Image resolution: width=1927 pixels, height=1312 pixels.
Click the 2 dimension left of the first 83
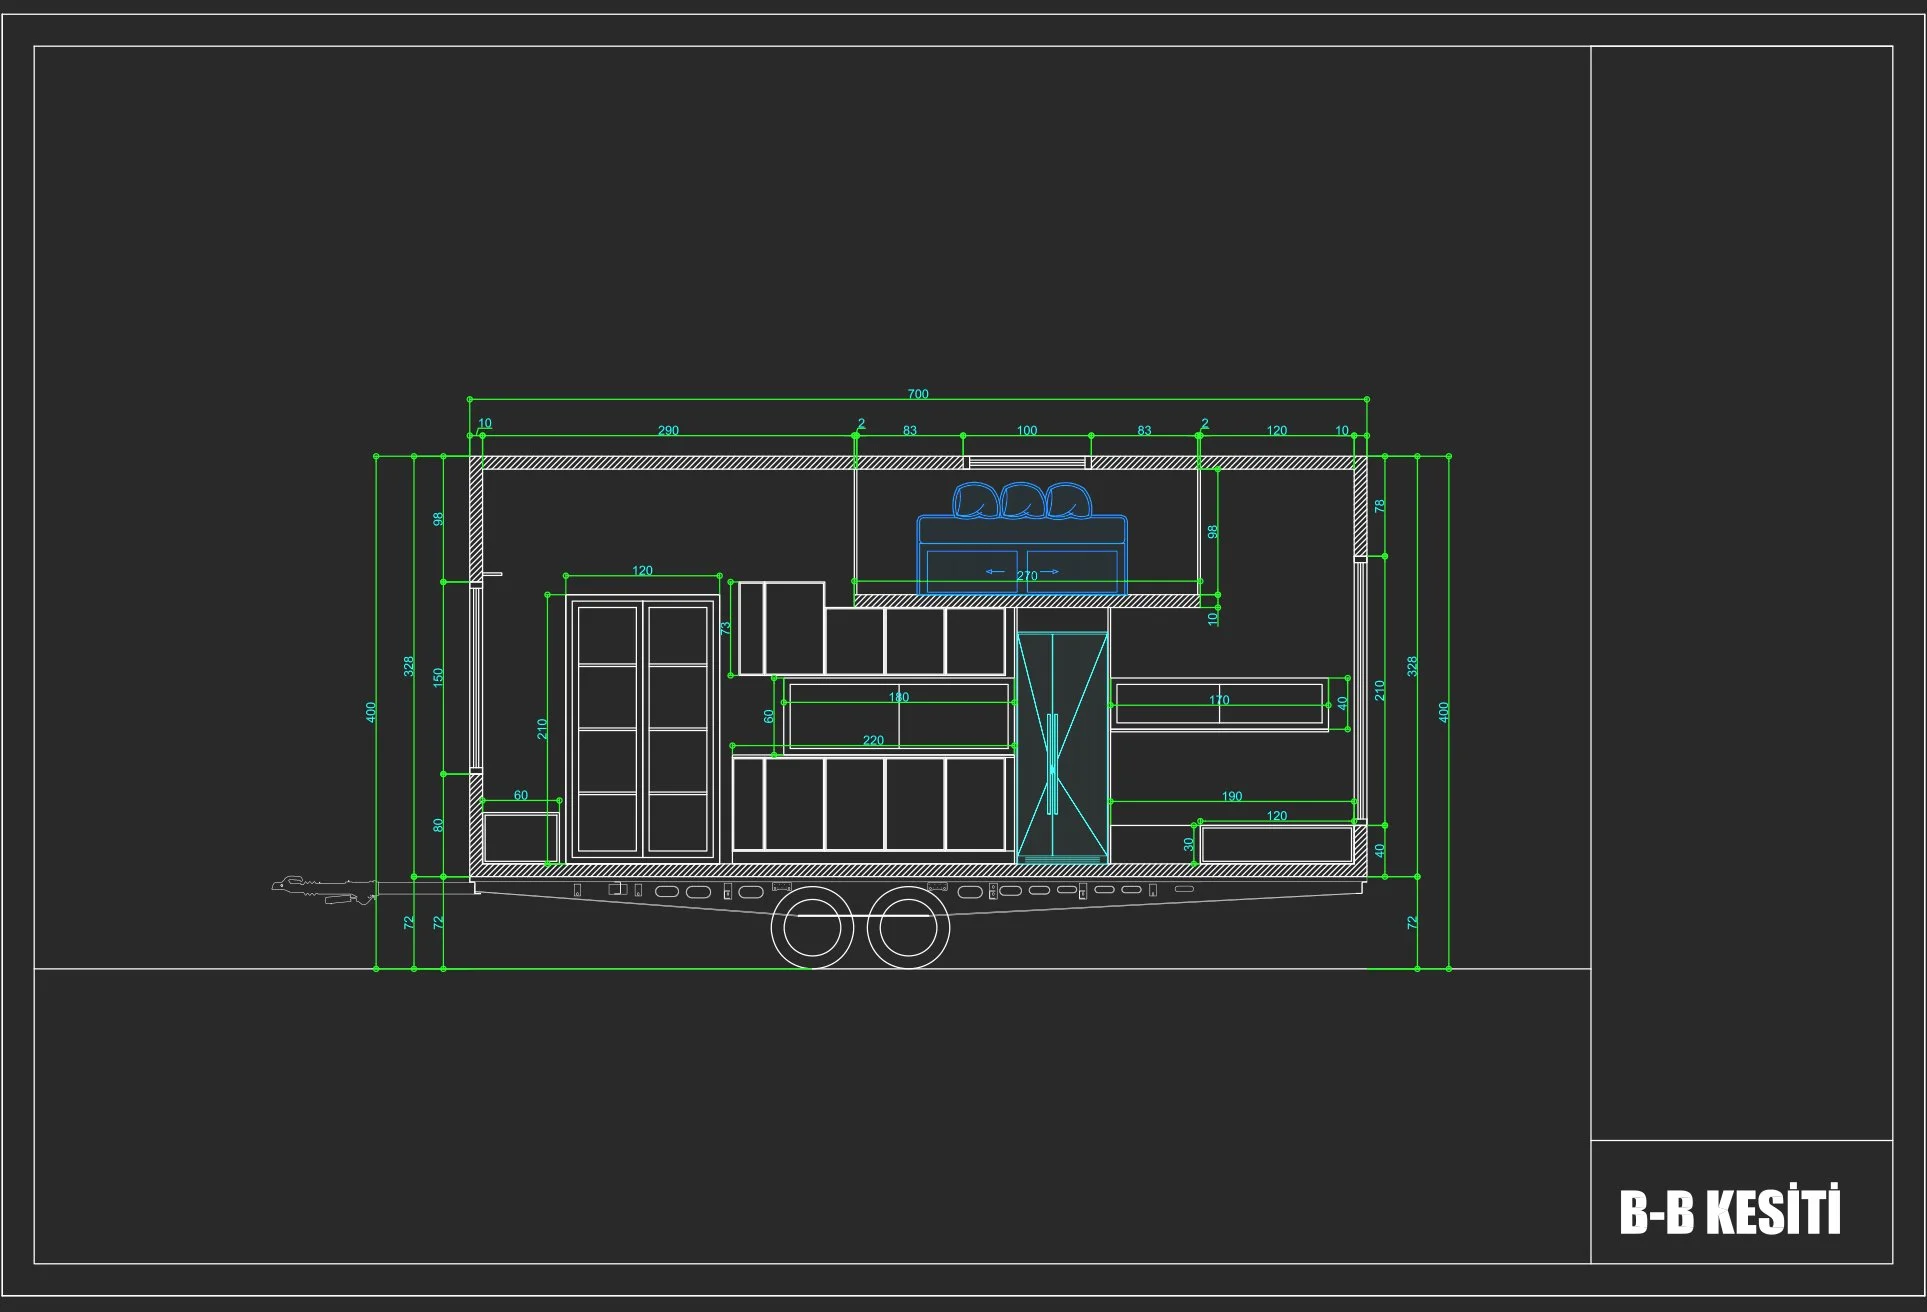coord(861,424)
